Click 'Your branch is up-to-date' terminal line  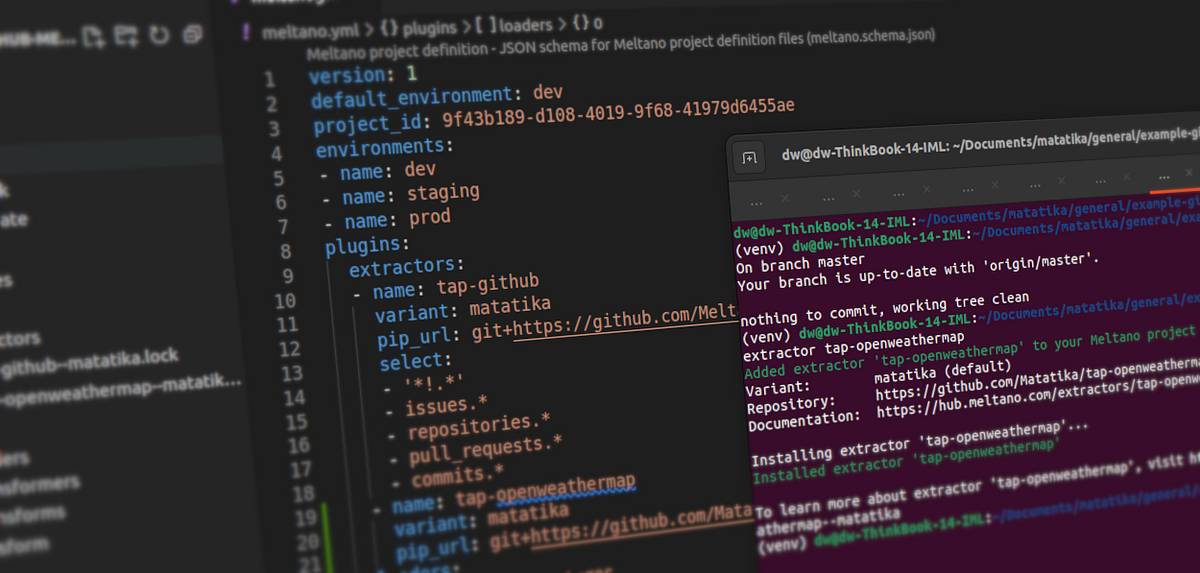click(x=918, y=273)
